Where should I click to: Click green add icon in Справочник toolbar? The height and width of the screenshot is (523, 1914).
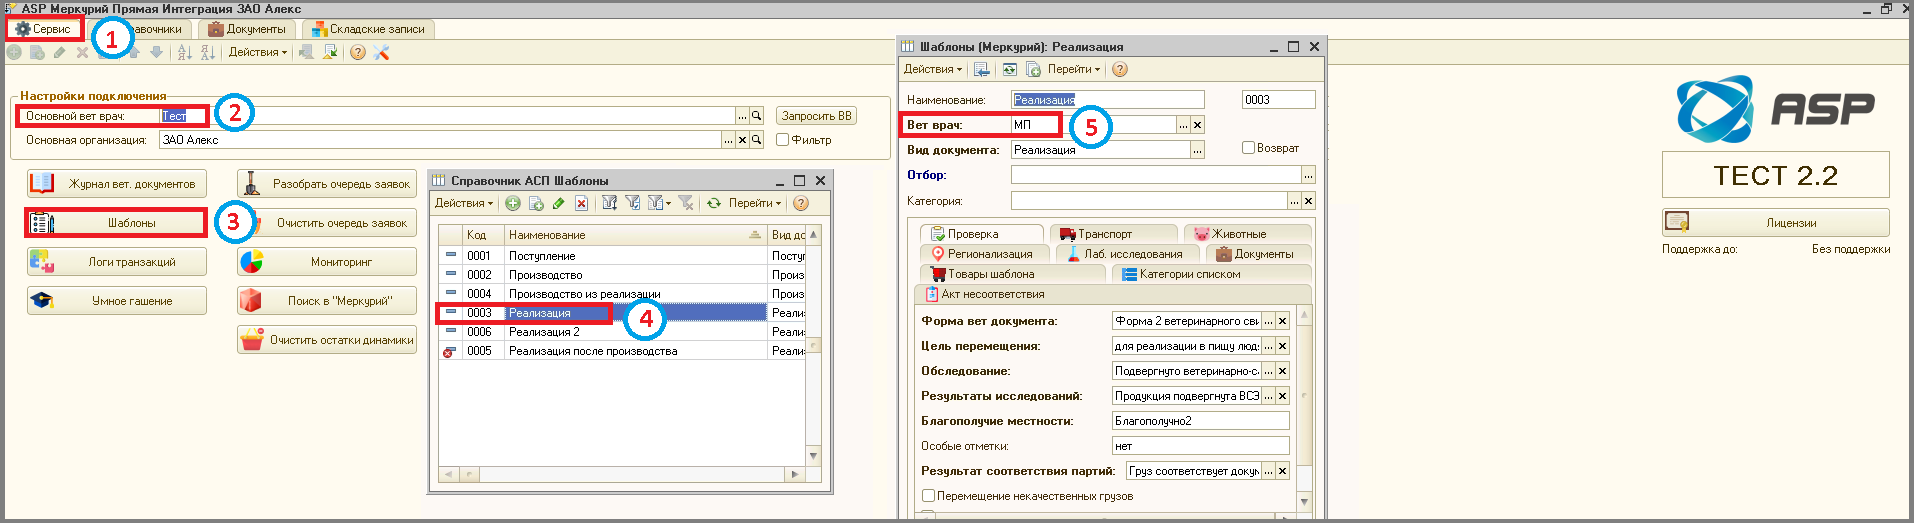tap(513, 203)
